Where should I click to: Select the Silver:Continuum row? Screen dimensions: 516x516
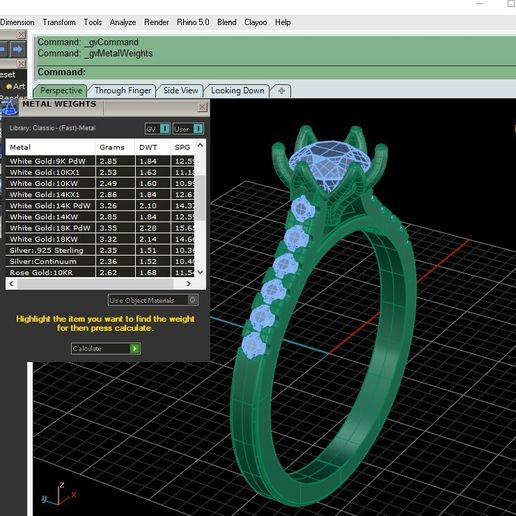click(x=100, y=262)
